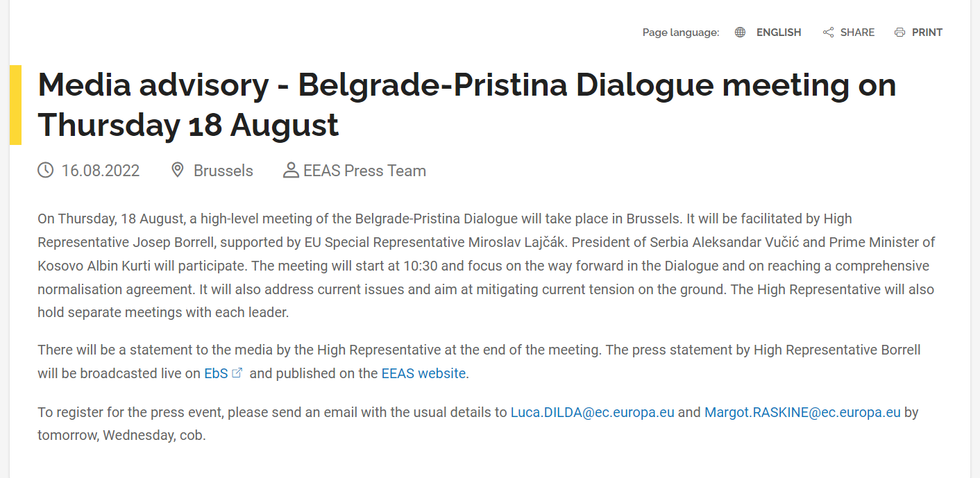Click the share icon
The height and width of the screenshot is (478, 980).
click(x=828, y=32)
